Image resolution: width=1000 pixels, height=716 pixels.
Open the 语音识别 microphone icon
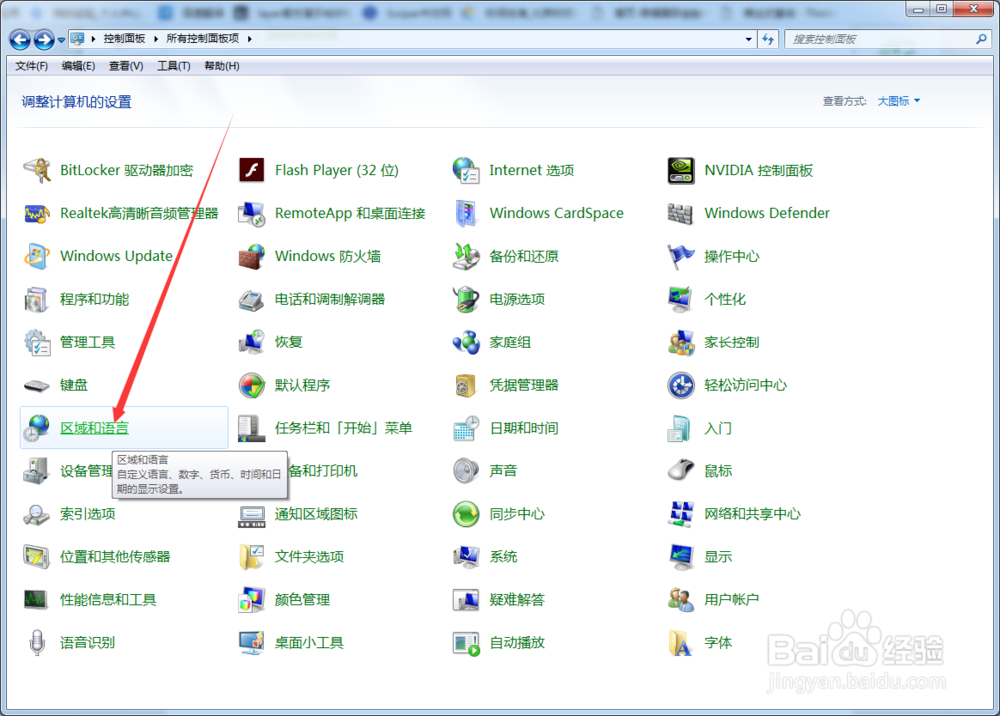37,643
